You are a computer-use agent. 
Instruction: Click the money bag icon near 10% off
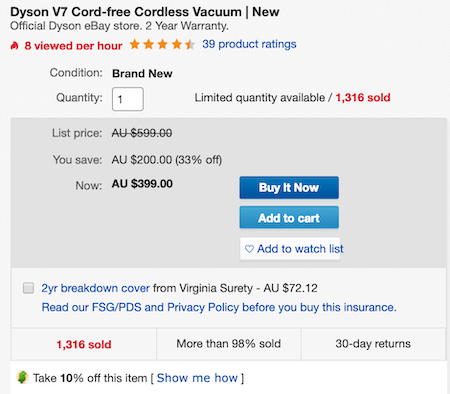pyautogui.click(x=22, y=377)
